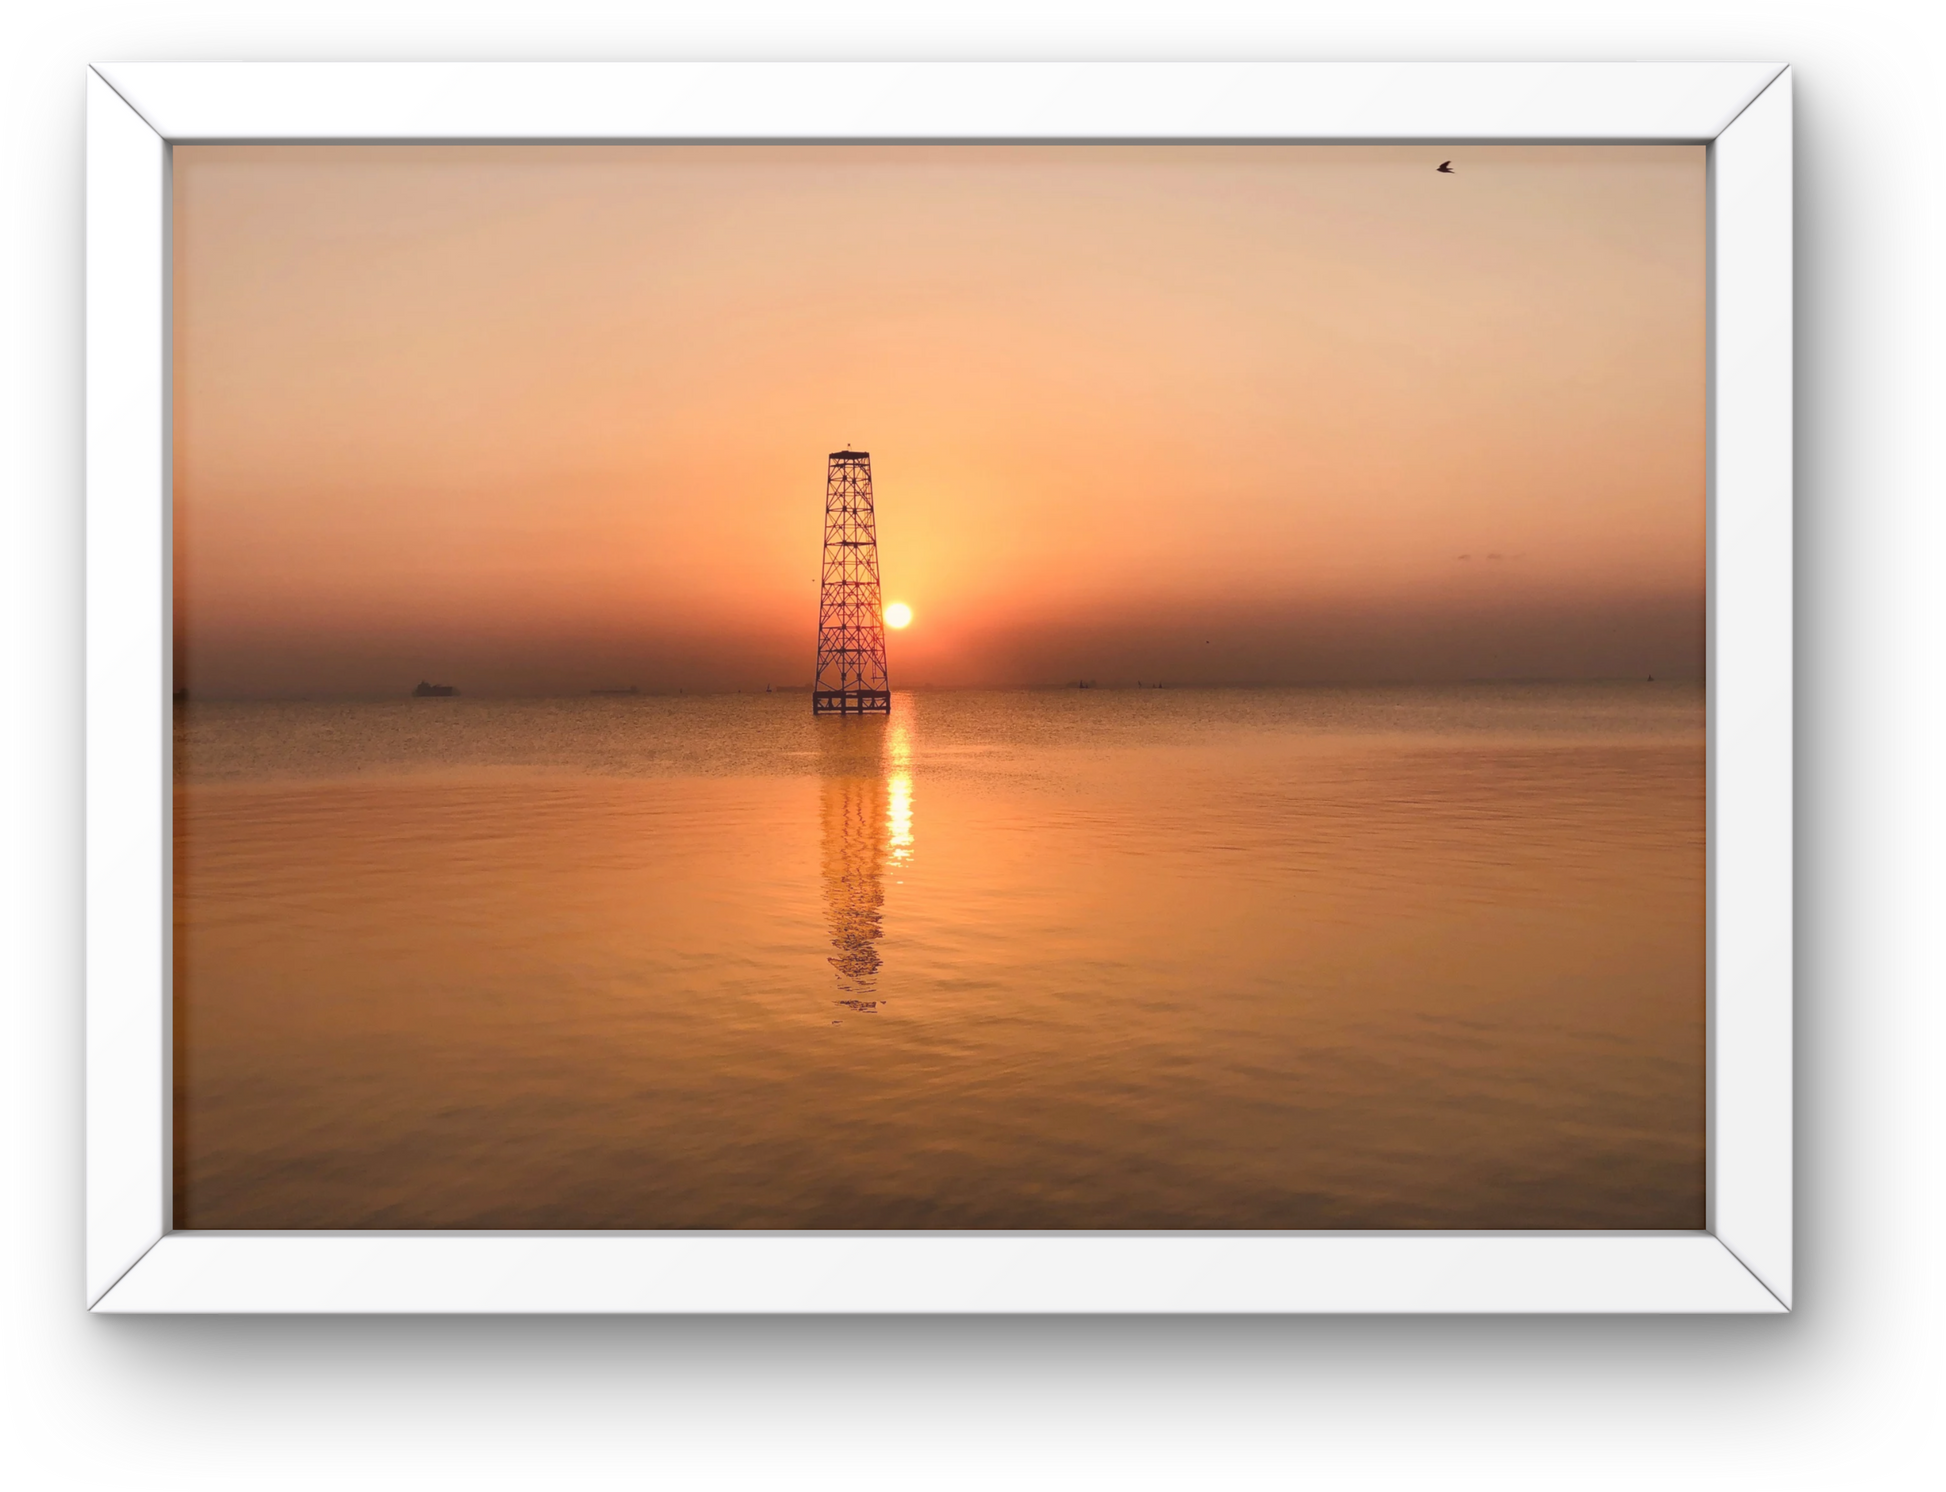This screenshot has width=1946, height=1492.
Task: Click the tower's platform base at waterline
Action: [x=851, y=702]
